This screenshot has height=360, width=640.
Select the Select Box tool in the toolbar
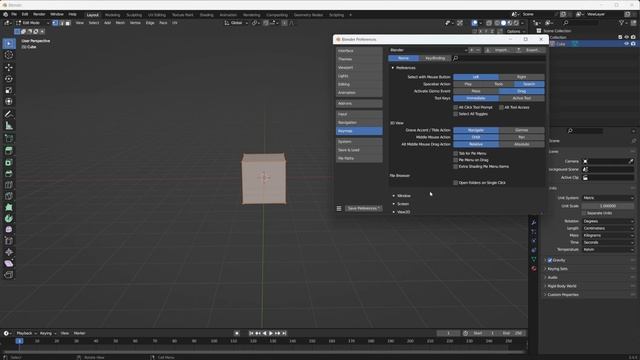tap(9, 43)
